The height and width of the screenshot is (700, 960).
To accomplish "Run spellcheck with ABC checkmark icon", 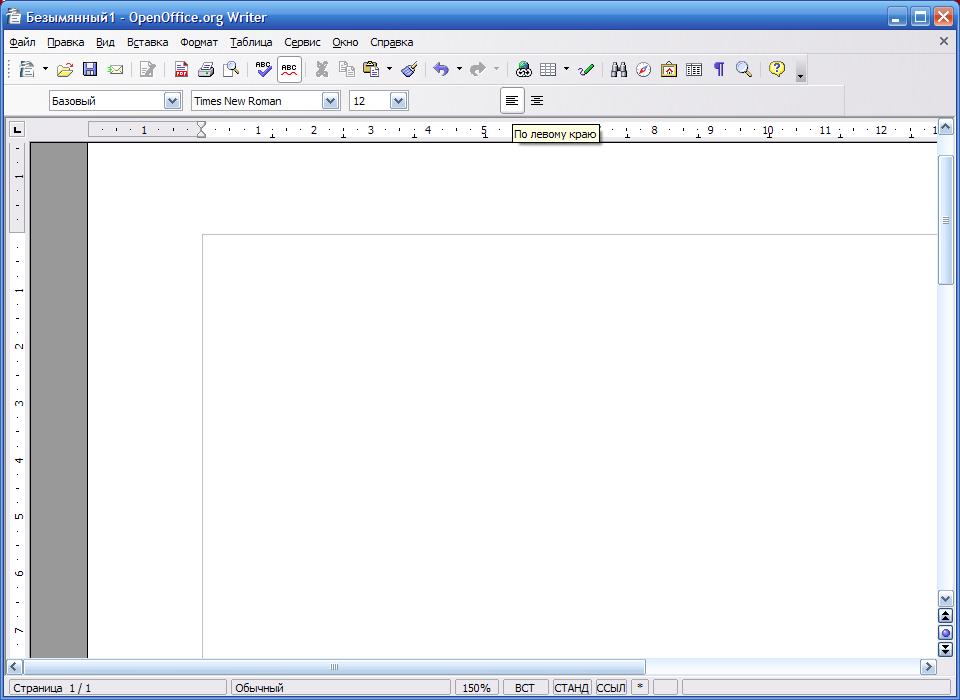I will point(264,69).
